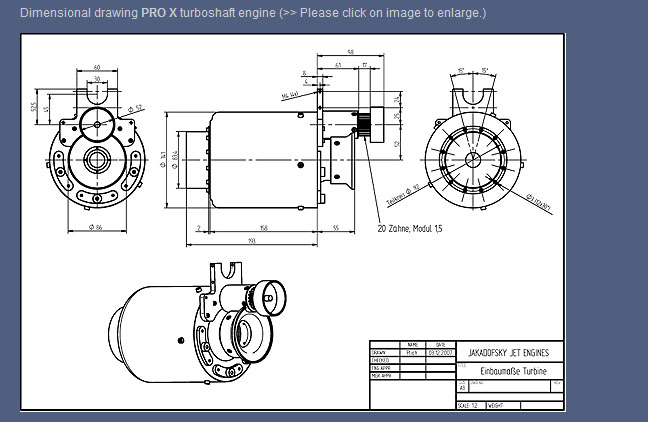Click the side view engine drawing in center

coord(265,160)
